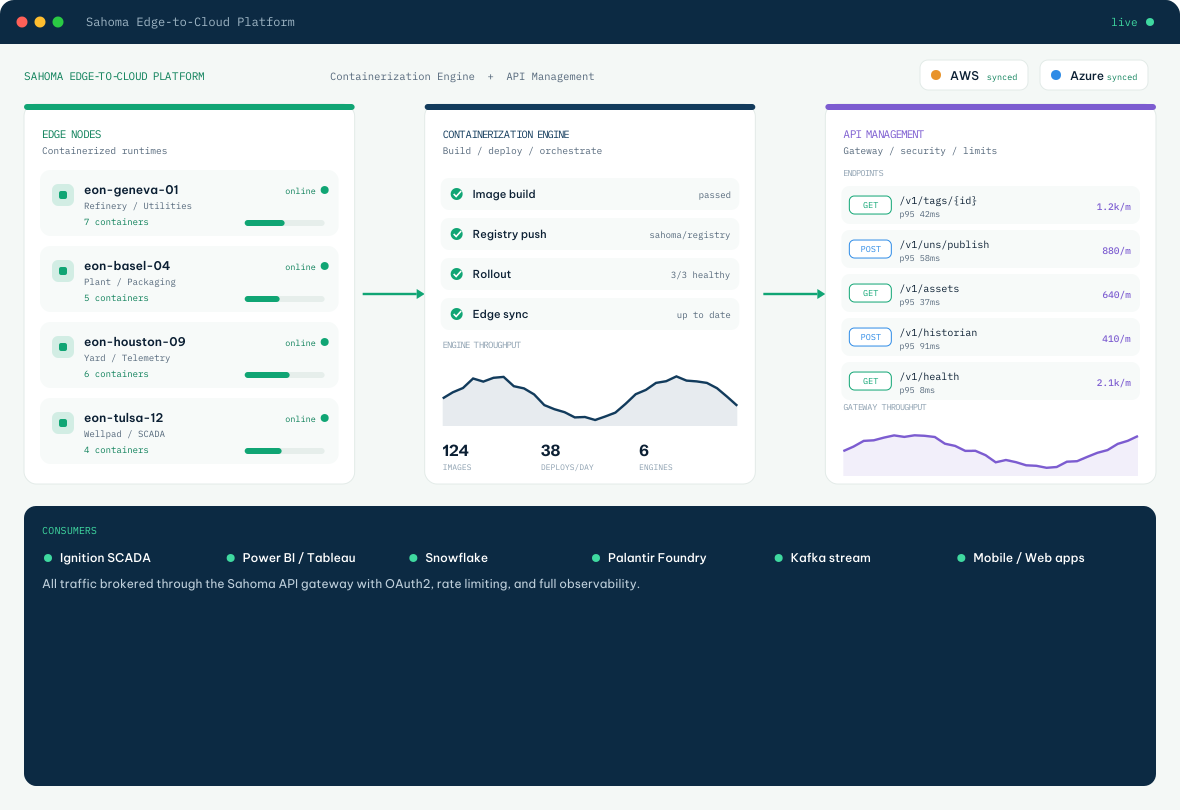Click the Image build row label

(x=503, y=194)
